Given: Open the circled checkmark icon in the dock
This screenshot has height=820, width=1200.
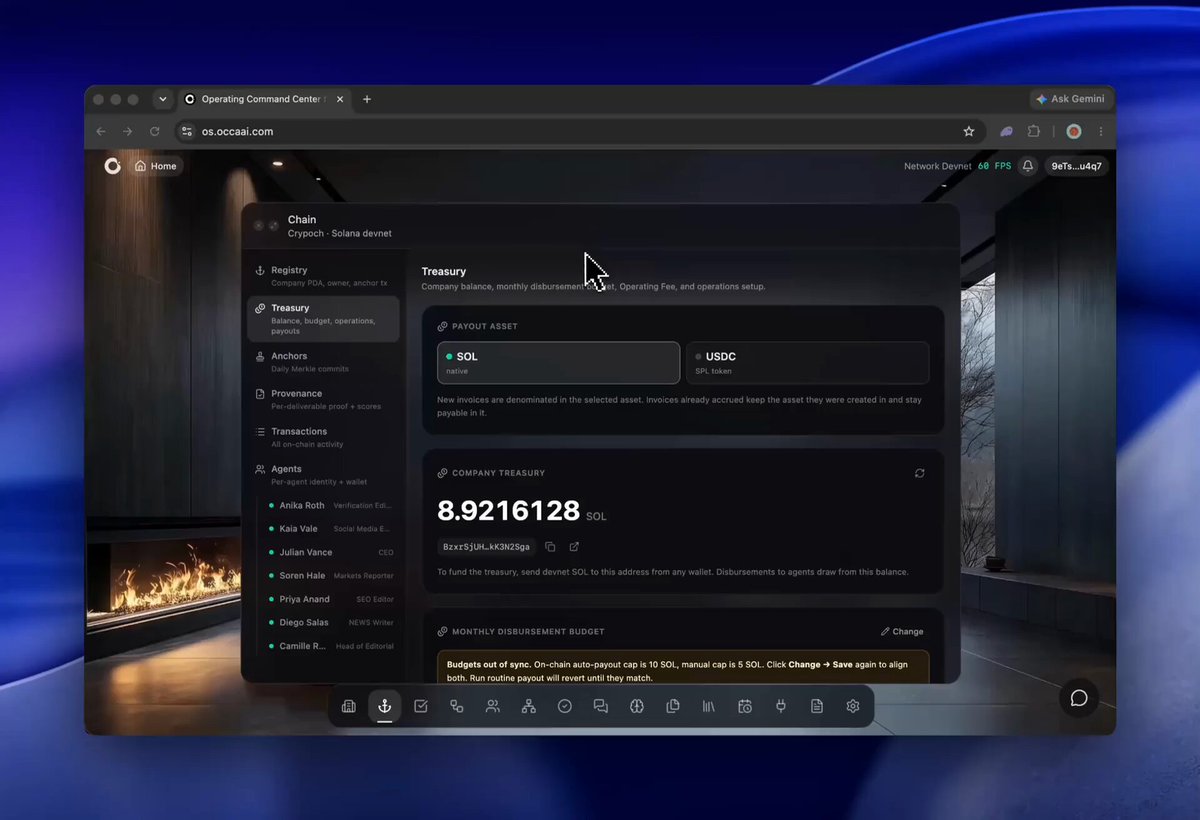Looking at the screenshot, I should [x=565, y=706].
